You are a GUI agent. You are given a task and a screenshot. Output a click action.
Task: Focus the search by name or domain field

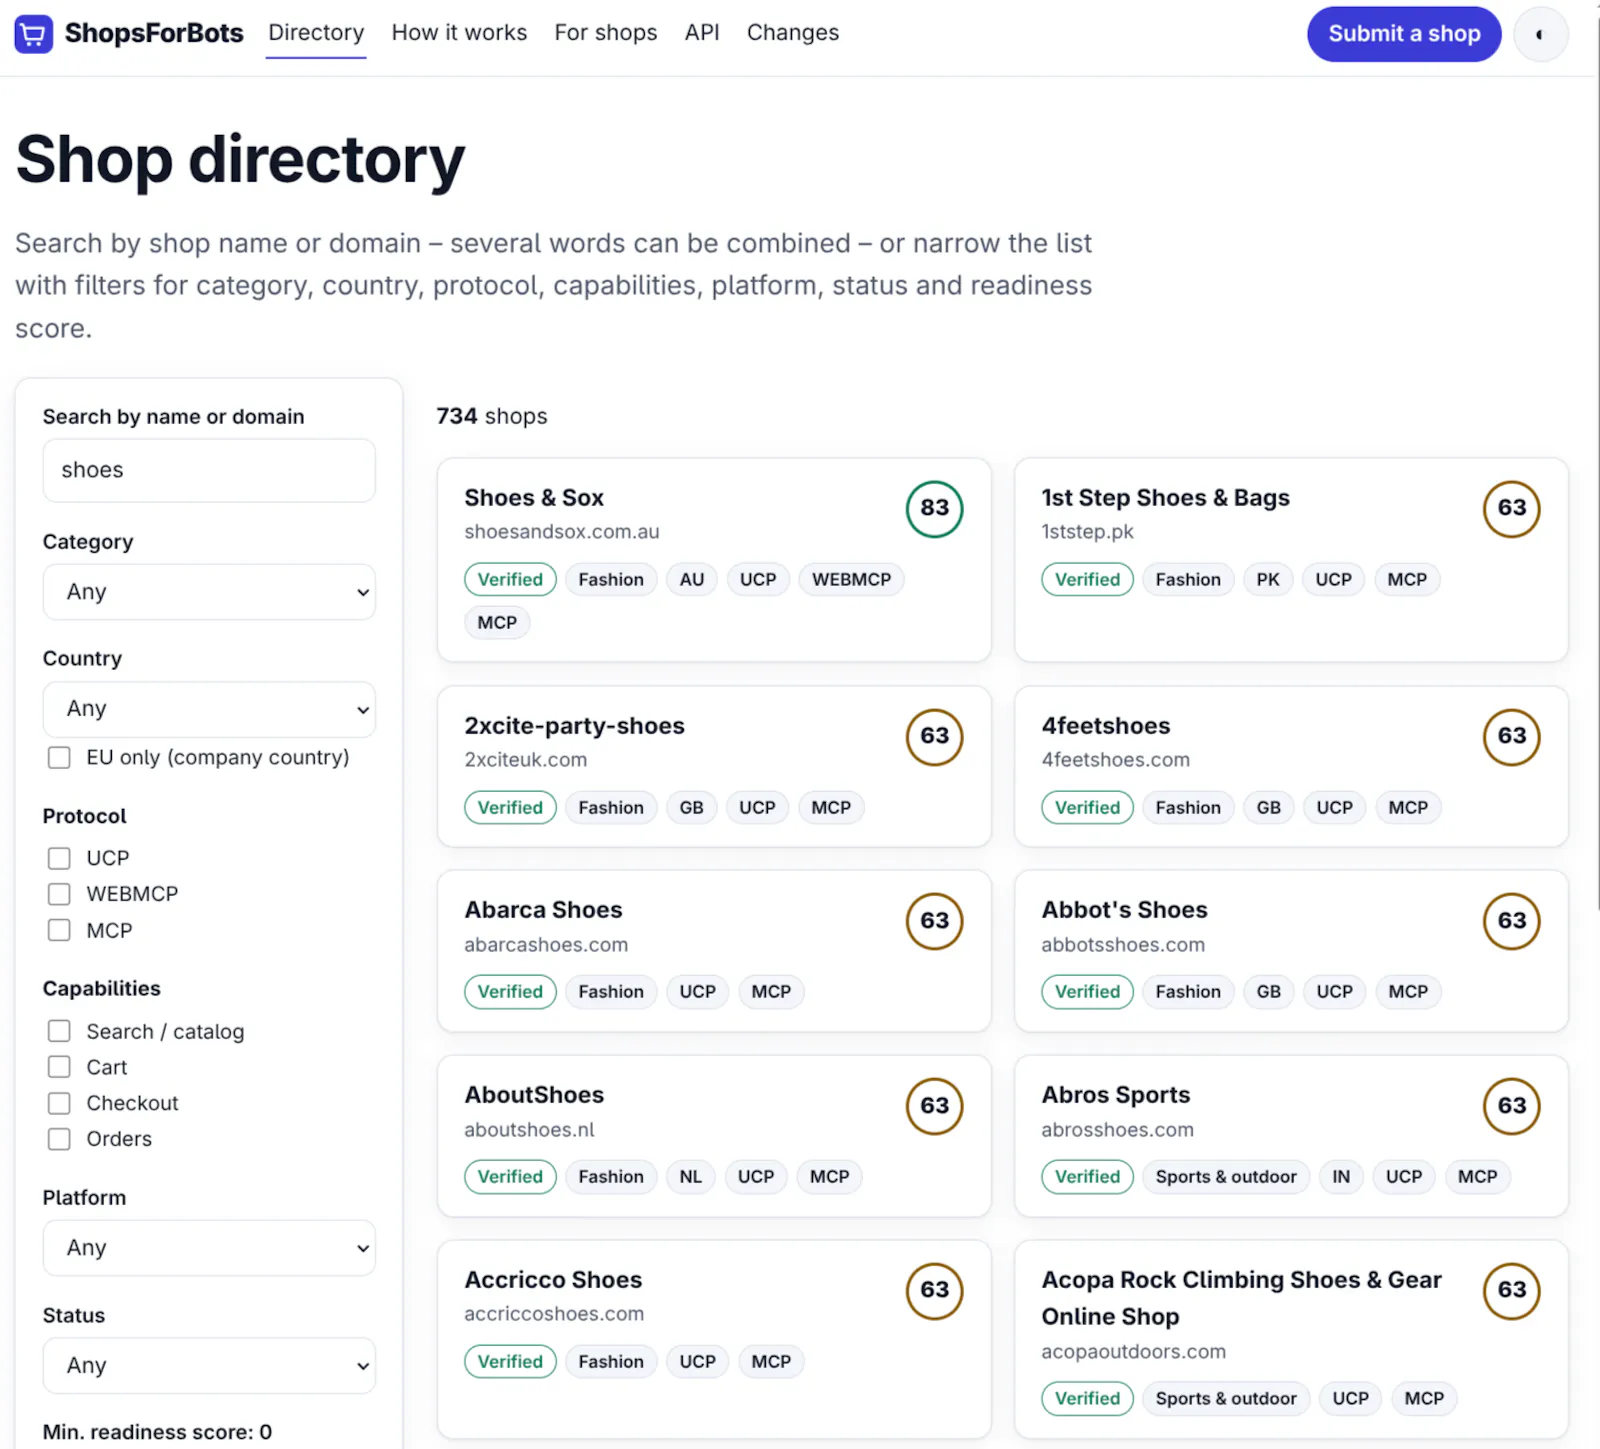click(x=209, y=470)
